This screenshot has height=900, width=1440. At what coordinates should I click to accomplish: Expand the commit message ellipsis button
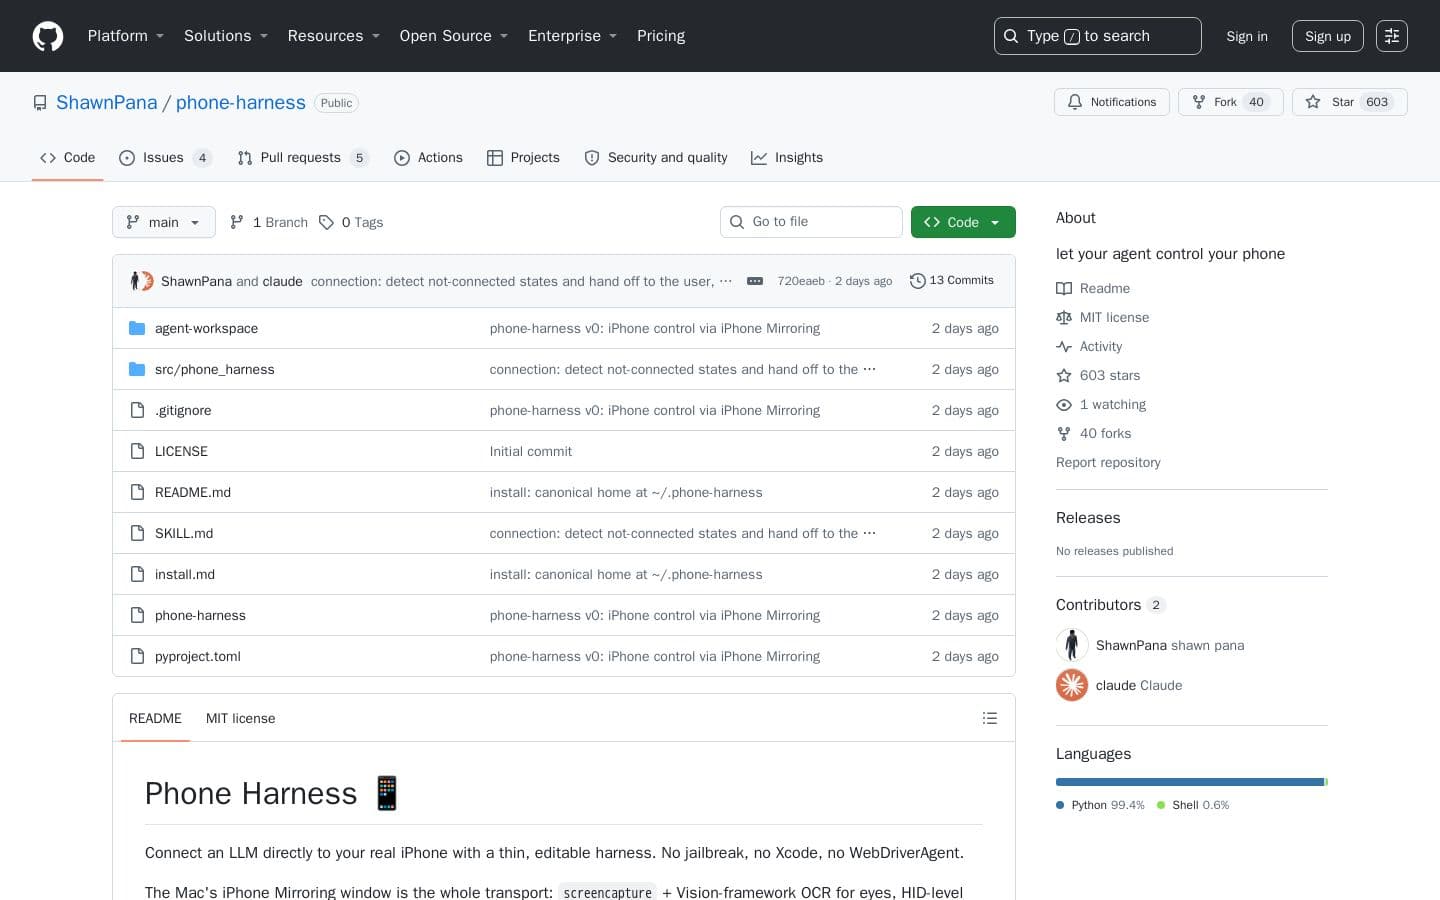(755, 281)
